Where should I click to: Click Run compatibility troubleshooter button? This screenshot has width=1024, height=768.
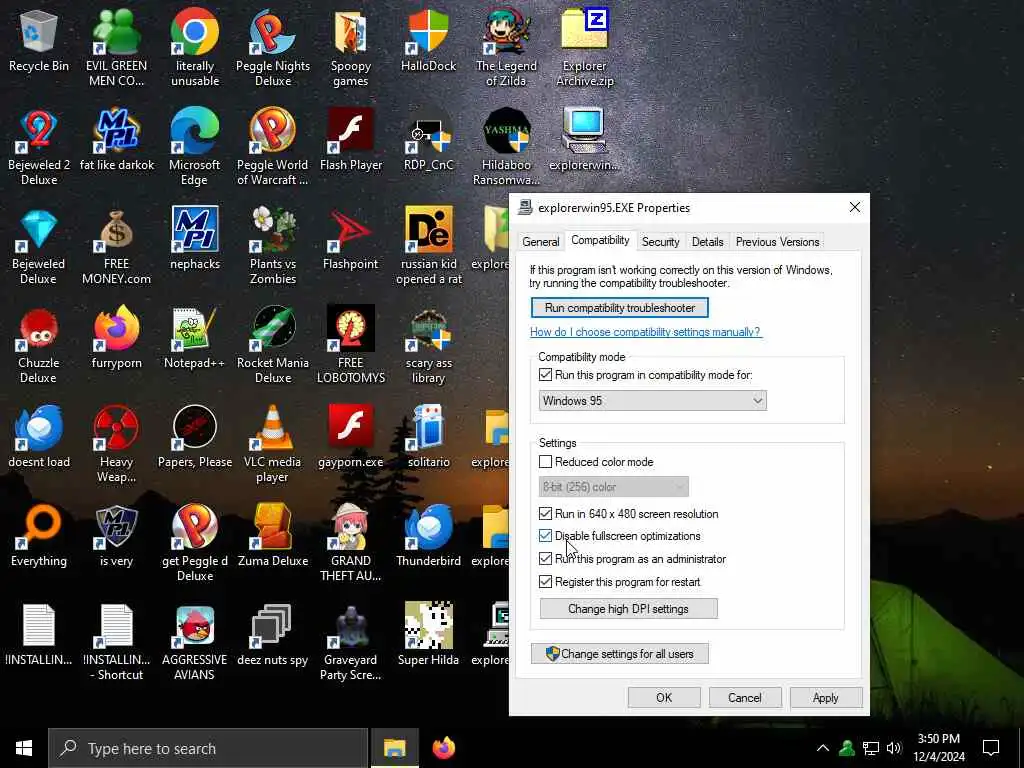click(620, 308)
